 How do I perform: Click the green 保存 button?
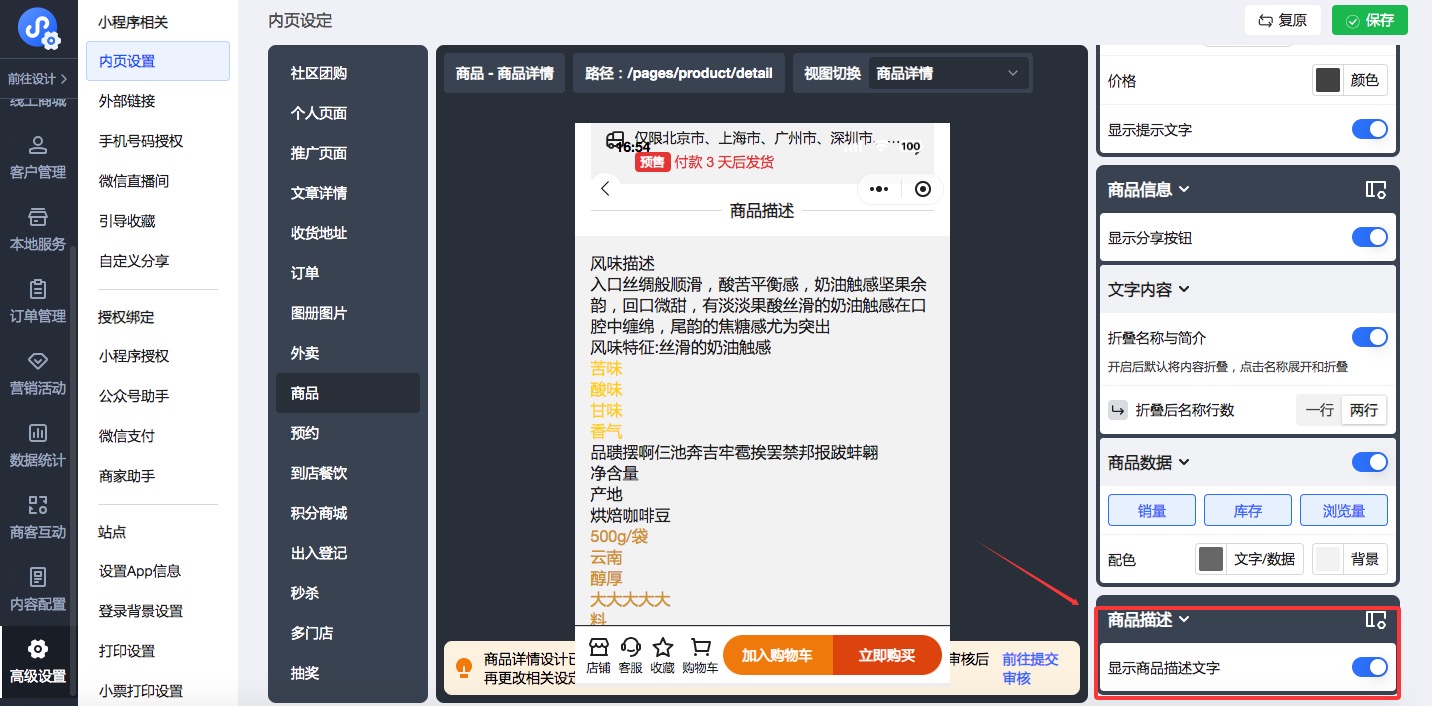pyautogui.click(x=1369, y=20)
